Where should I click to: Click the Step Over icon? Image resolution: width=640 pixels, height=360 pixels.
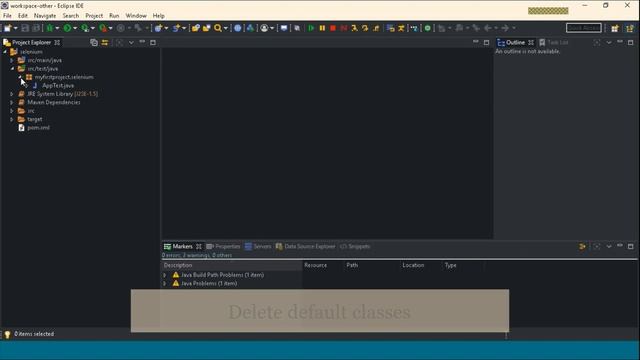tap(365, 28)
